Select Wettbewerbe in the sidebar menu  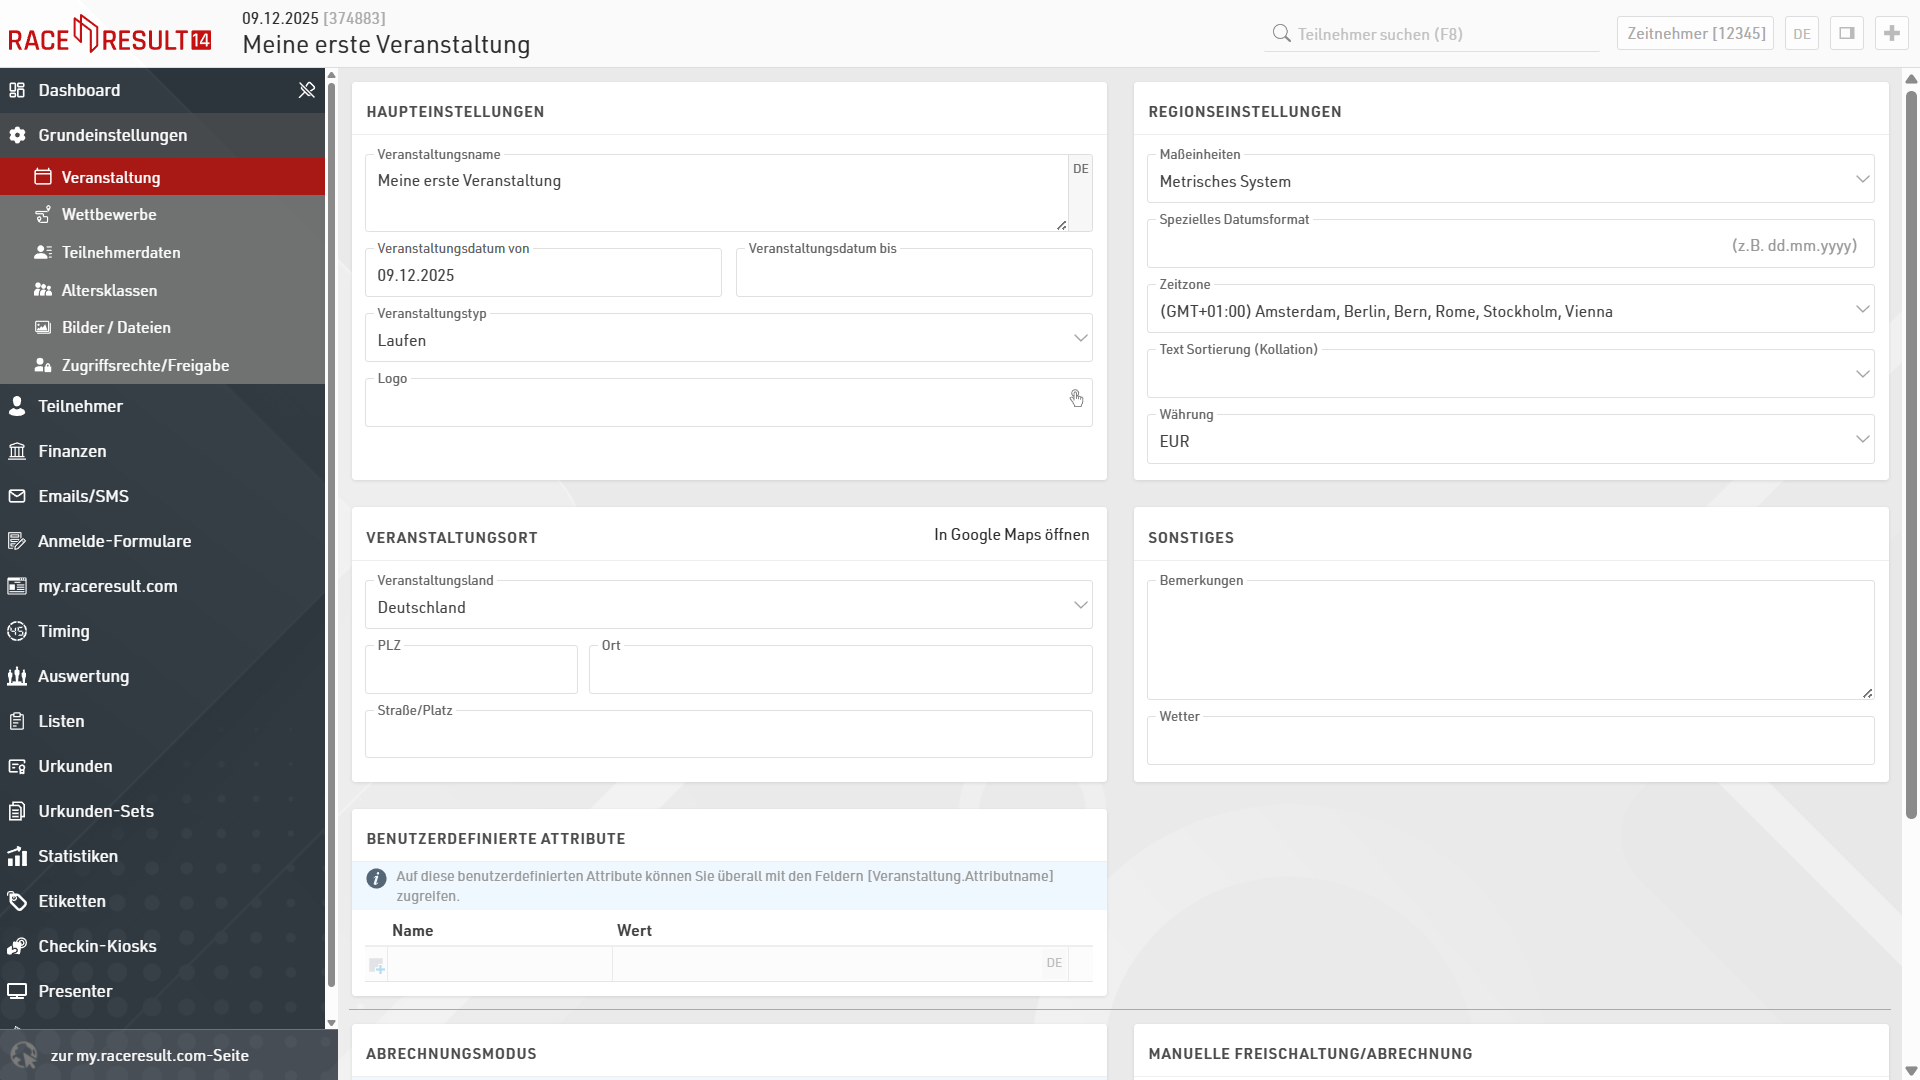click(x=109, y=215)
